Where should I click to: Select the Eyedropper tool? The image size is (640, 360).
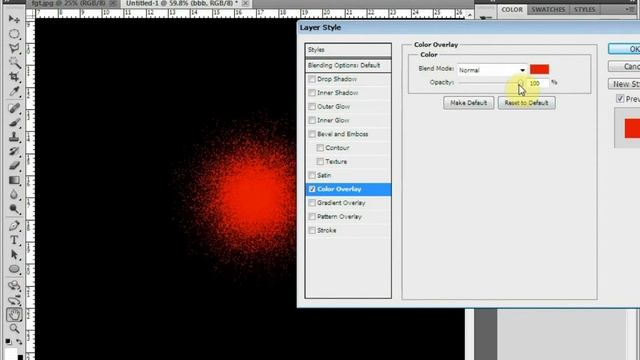point(14,91)
